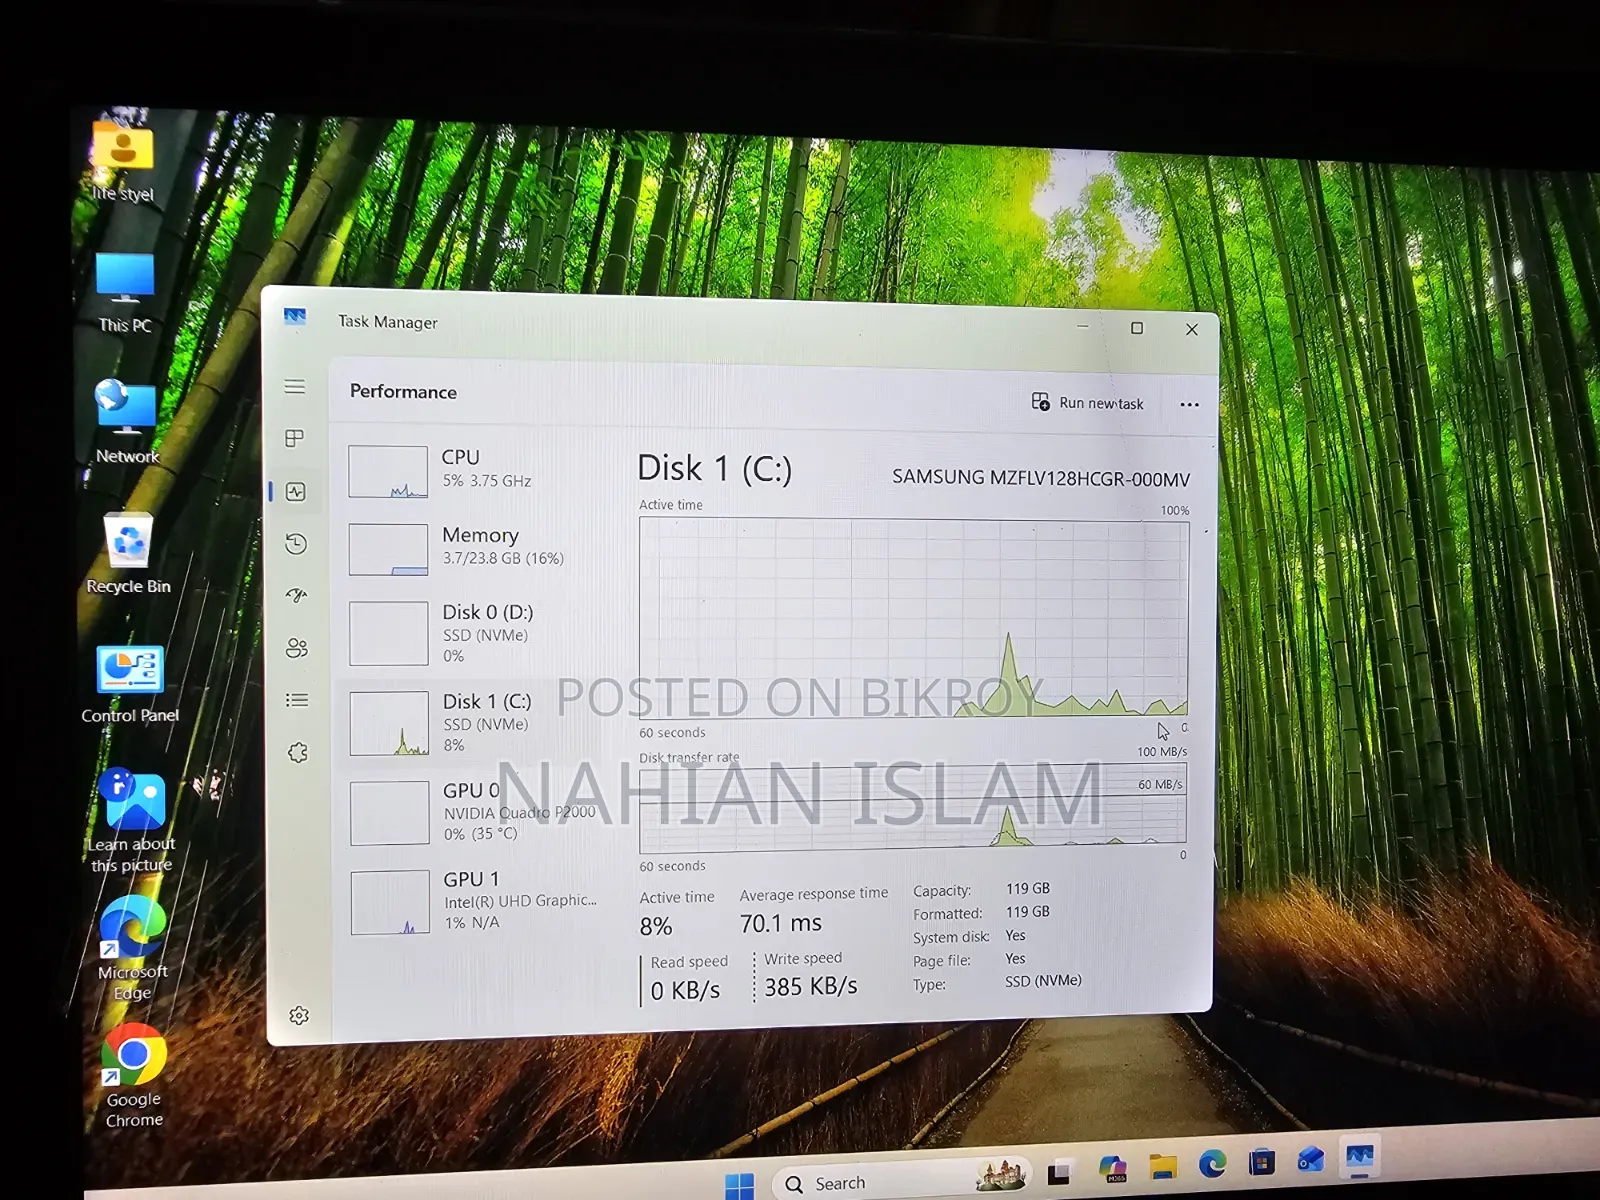Open Task View from the taskbar
Viewport: 1600px width, 1200px height.
click(1059, 1172)
